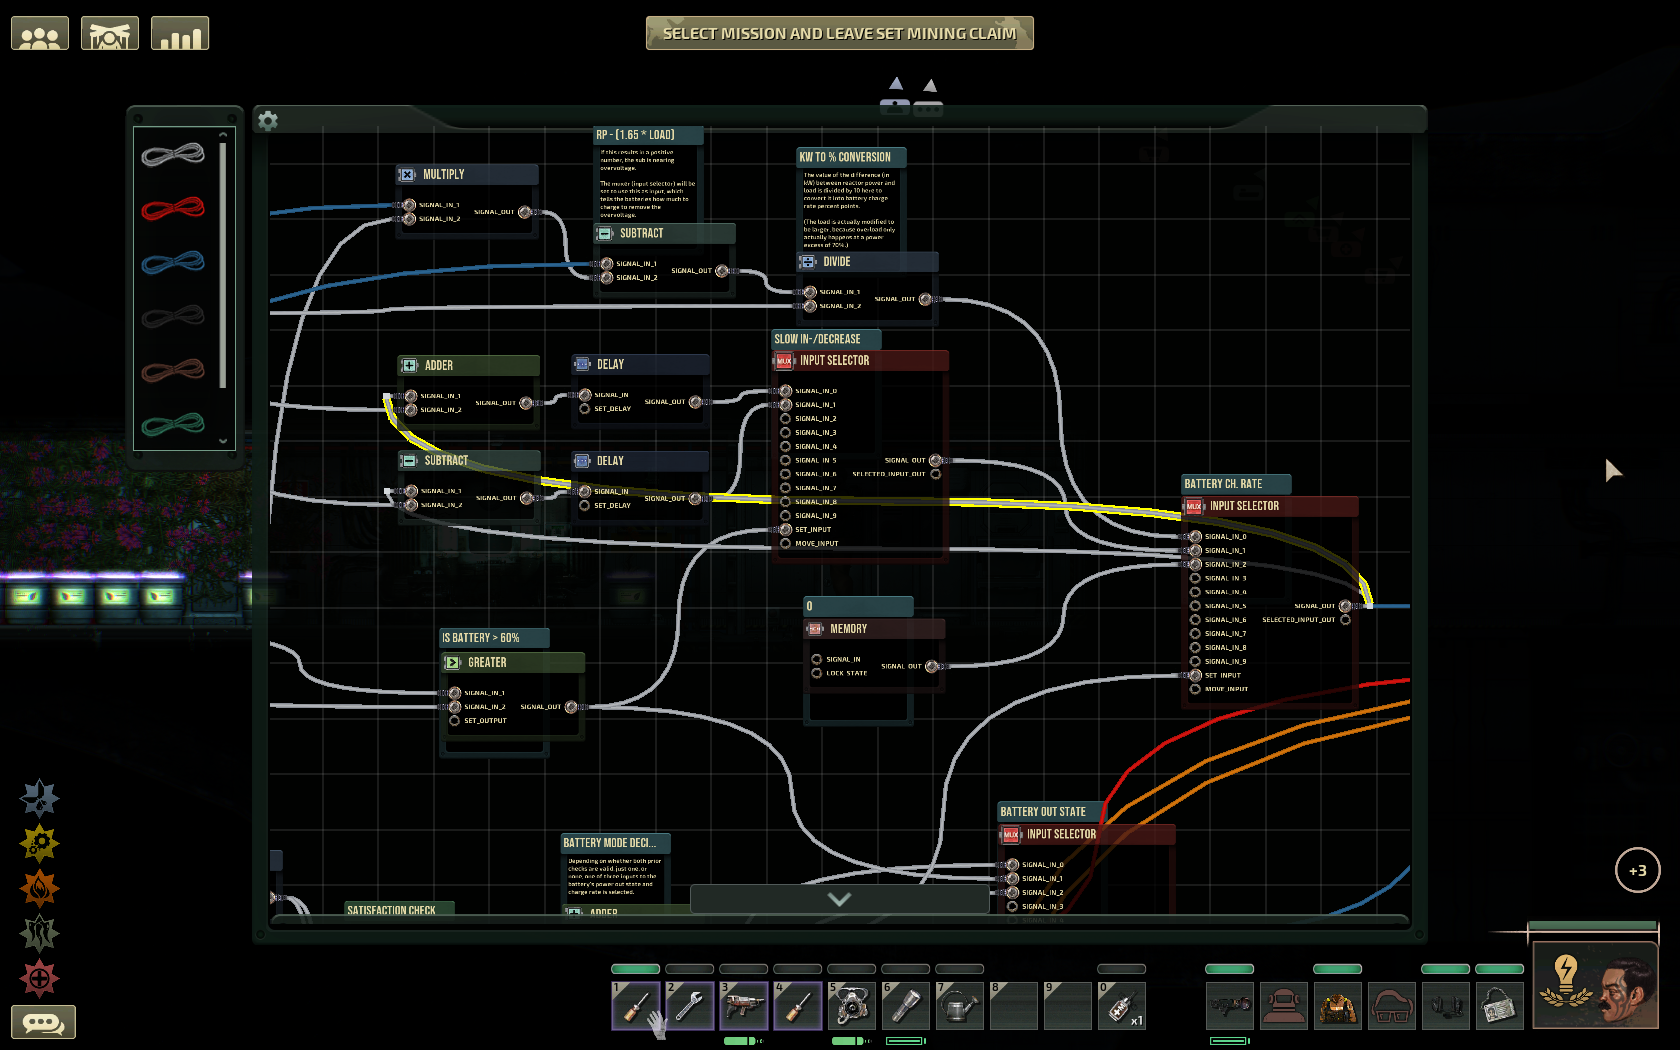The width and height of the screenshot is (1680, 1050).
Task: Open the bar chart info icon
Action: tap(180, 34)
